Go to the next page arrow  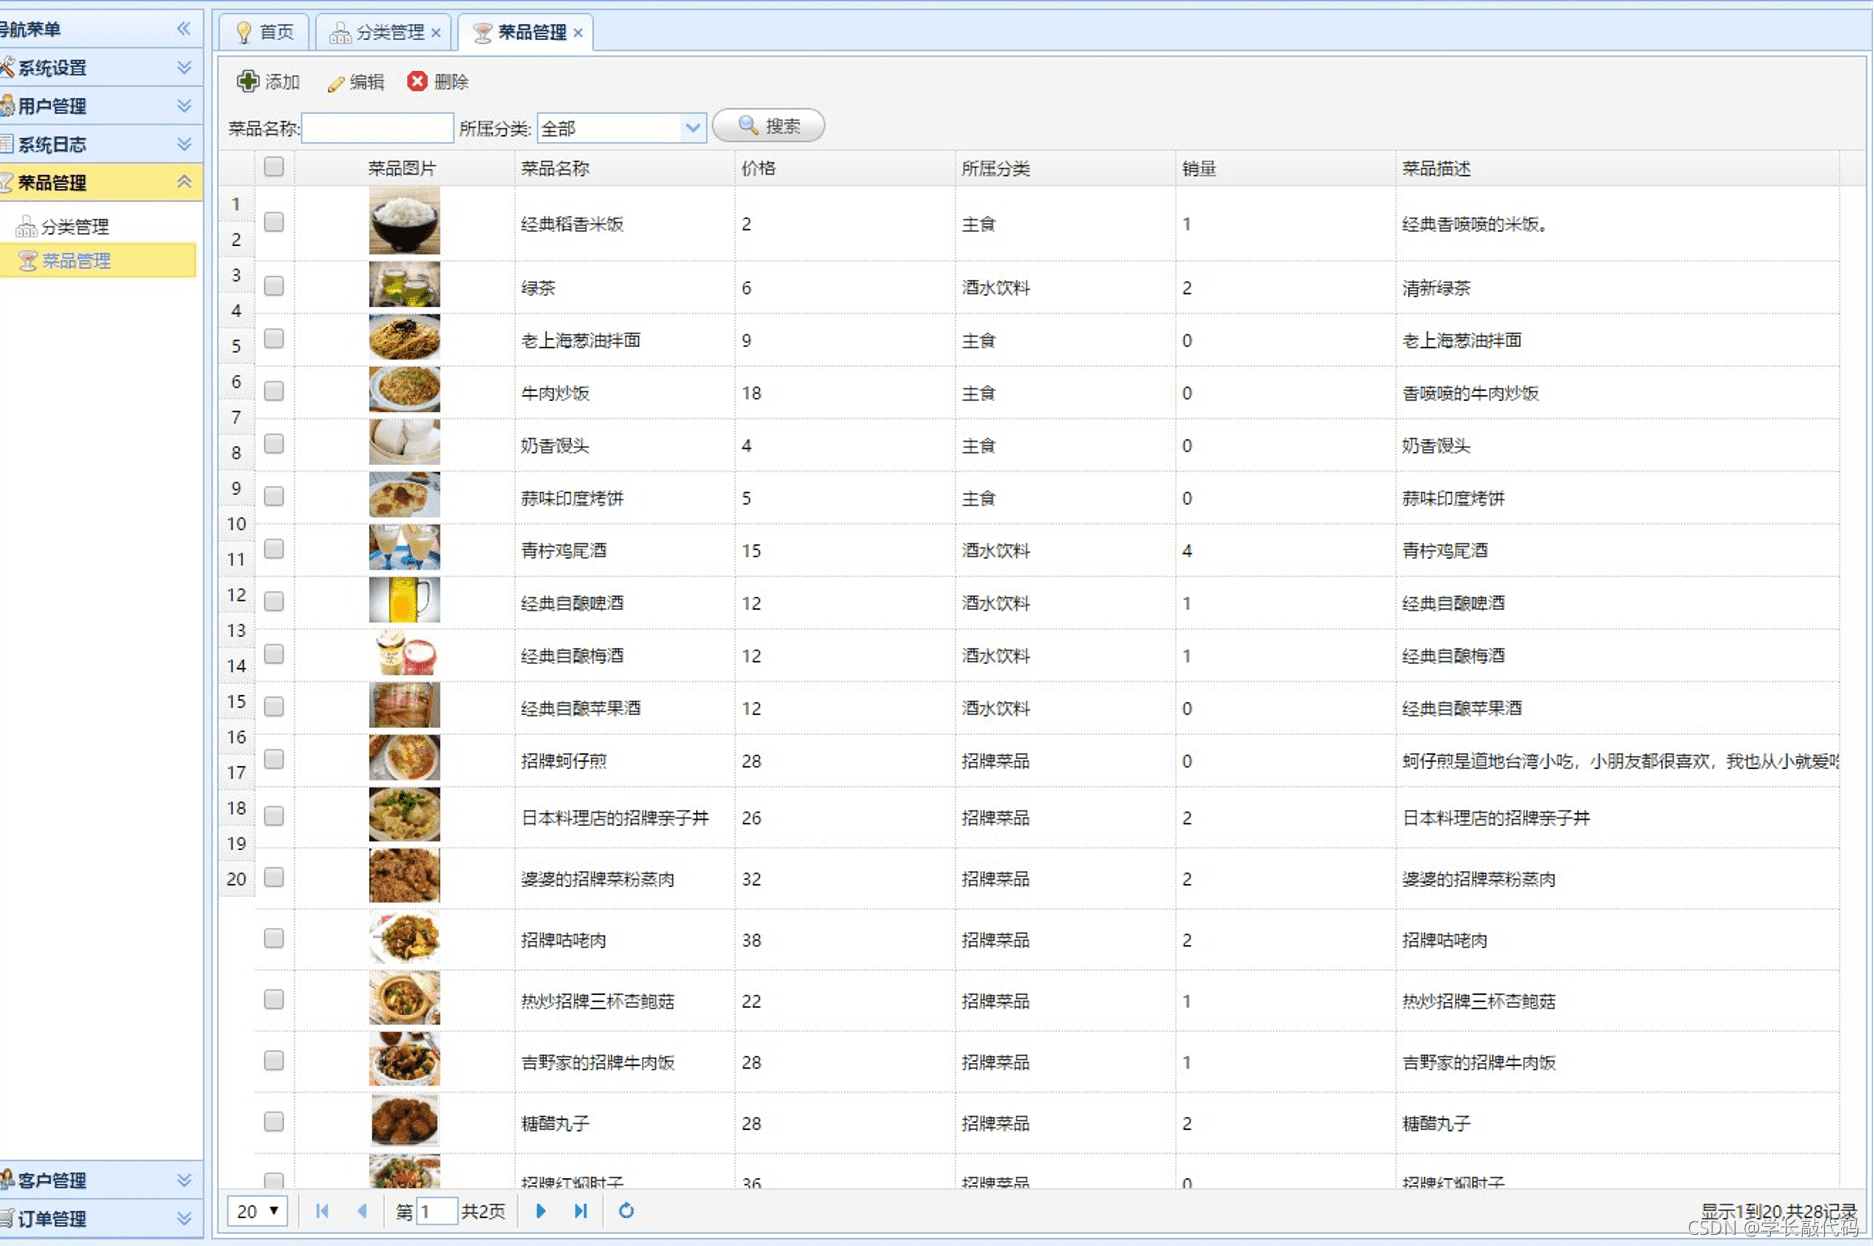tap(541, 1211)
